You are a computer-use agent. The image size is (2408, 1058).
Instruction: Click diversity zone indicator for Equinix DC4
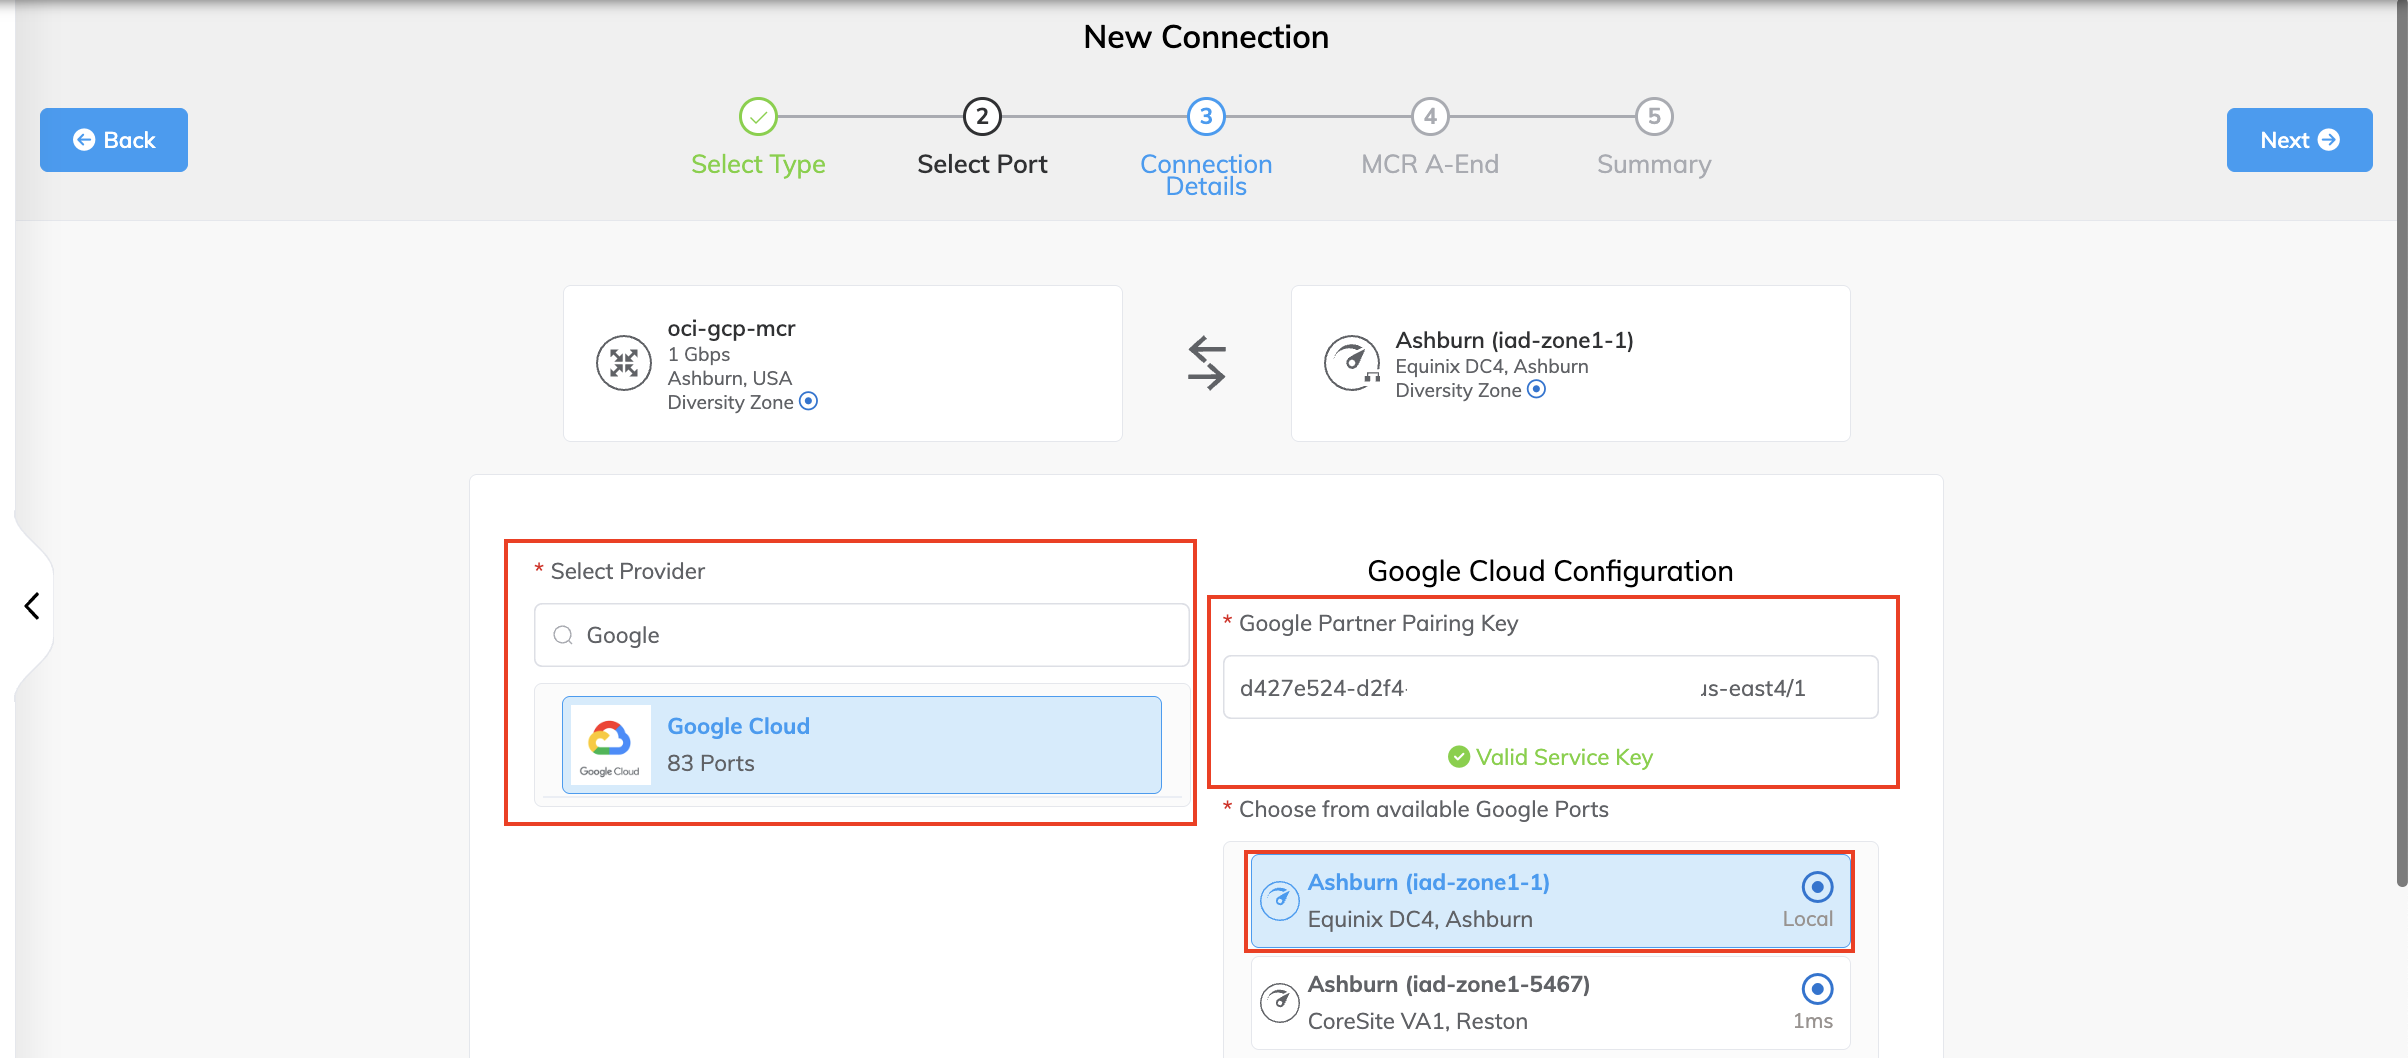[1537, 390]
